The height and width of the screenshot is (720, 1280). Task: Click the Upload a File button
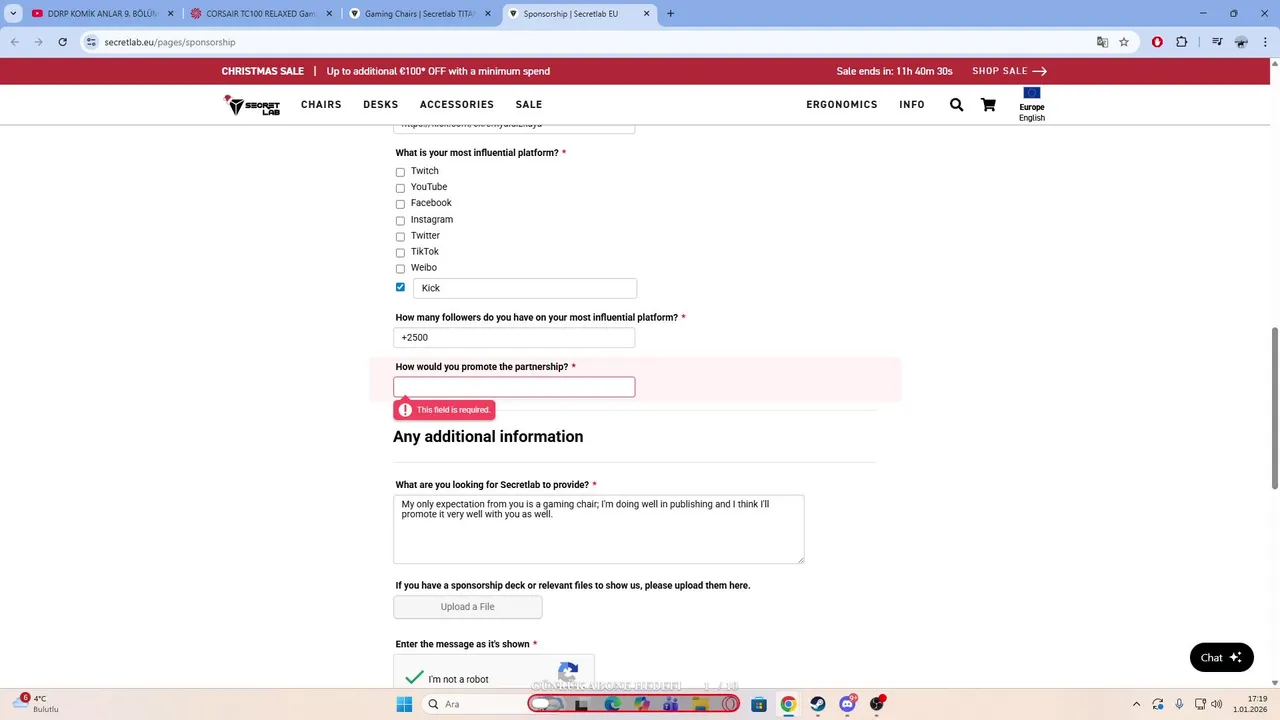[x=468, y=607]
